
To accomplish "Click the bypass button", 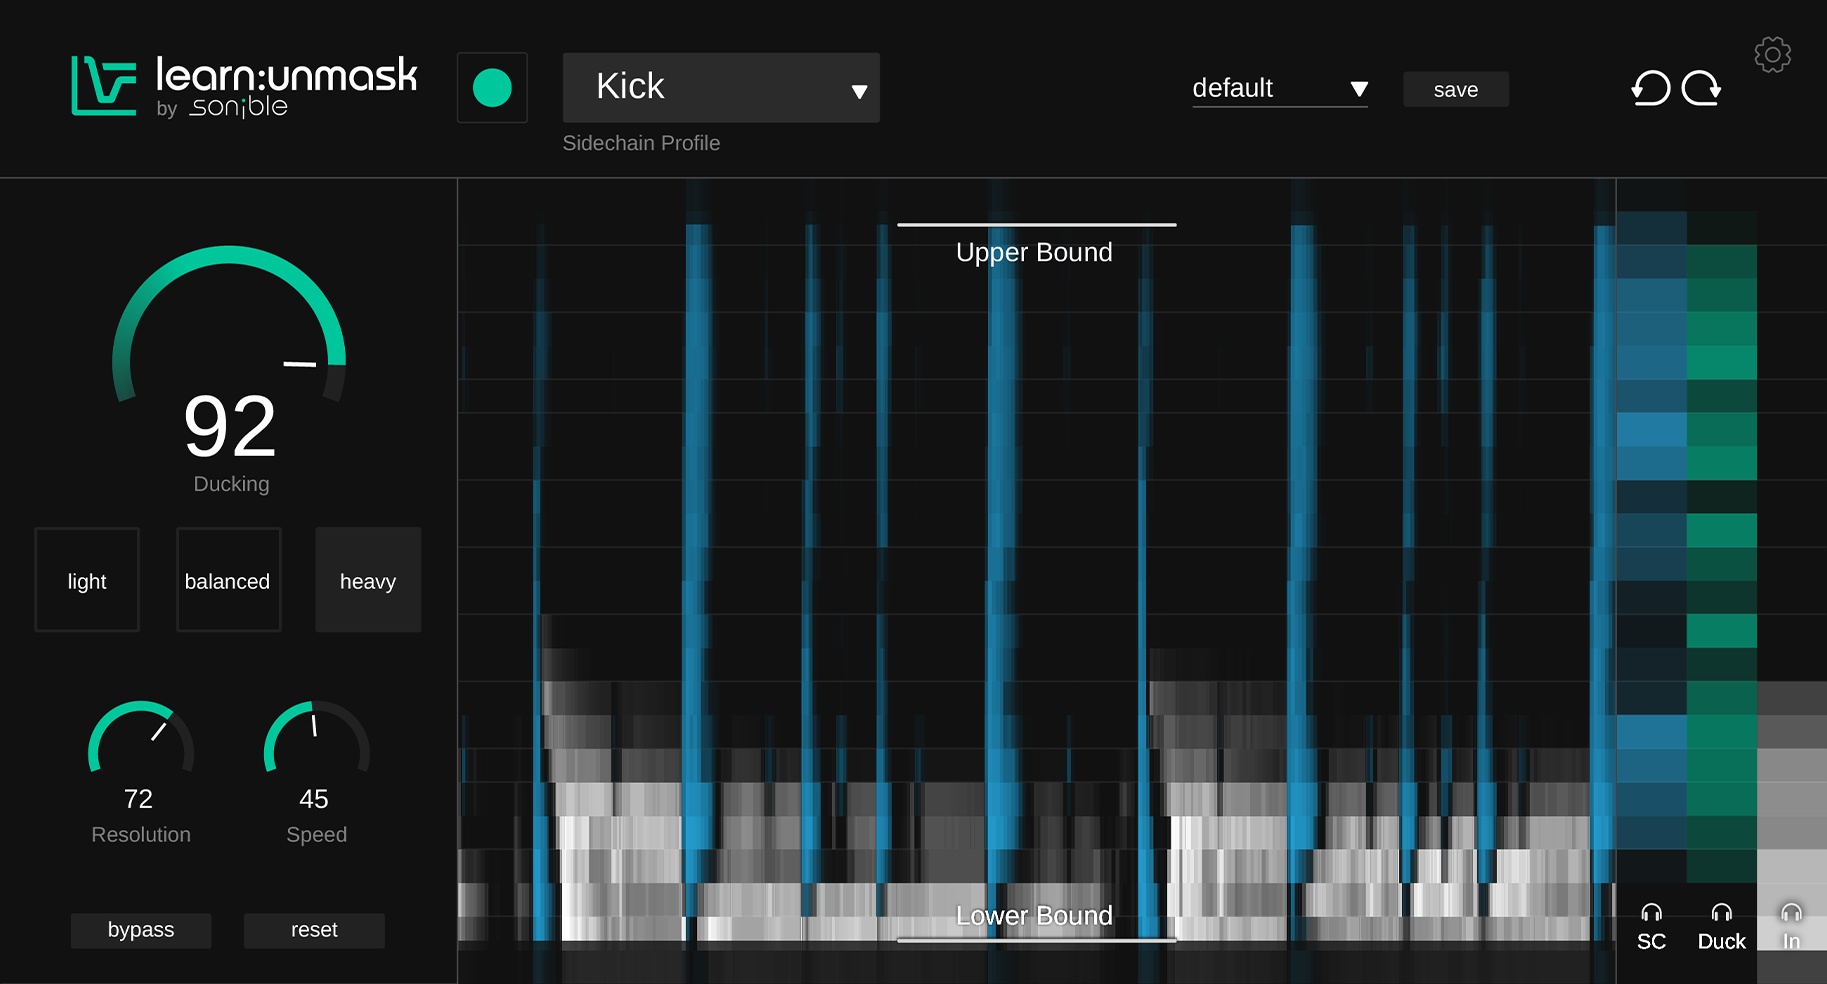I will click(141, 930).
